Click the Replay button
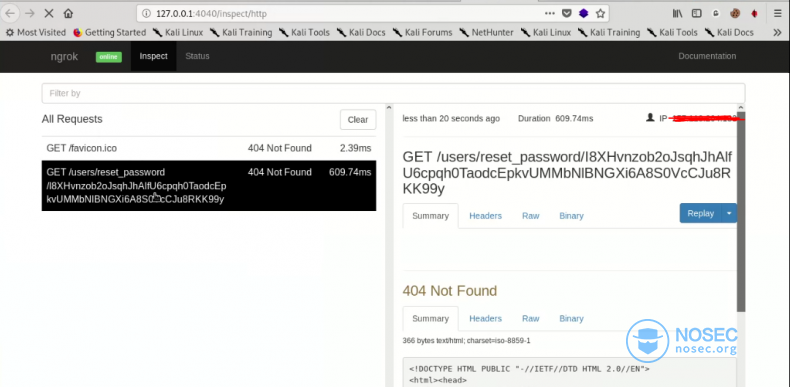The height and width of the screenshot is (387, 790). (700, 213)
